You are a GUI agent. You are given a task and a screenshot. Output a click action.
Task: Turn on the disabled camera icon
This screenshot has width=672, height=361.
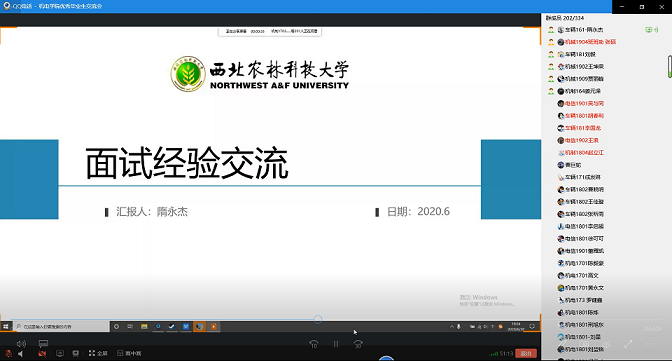(x=42, y=353)
